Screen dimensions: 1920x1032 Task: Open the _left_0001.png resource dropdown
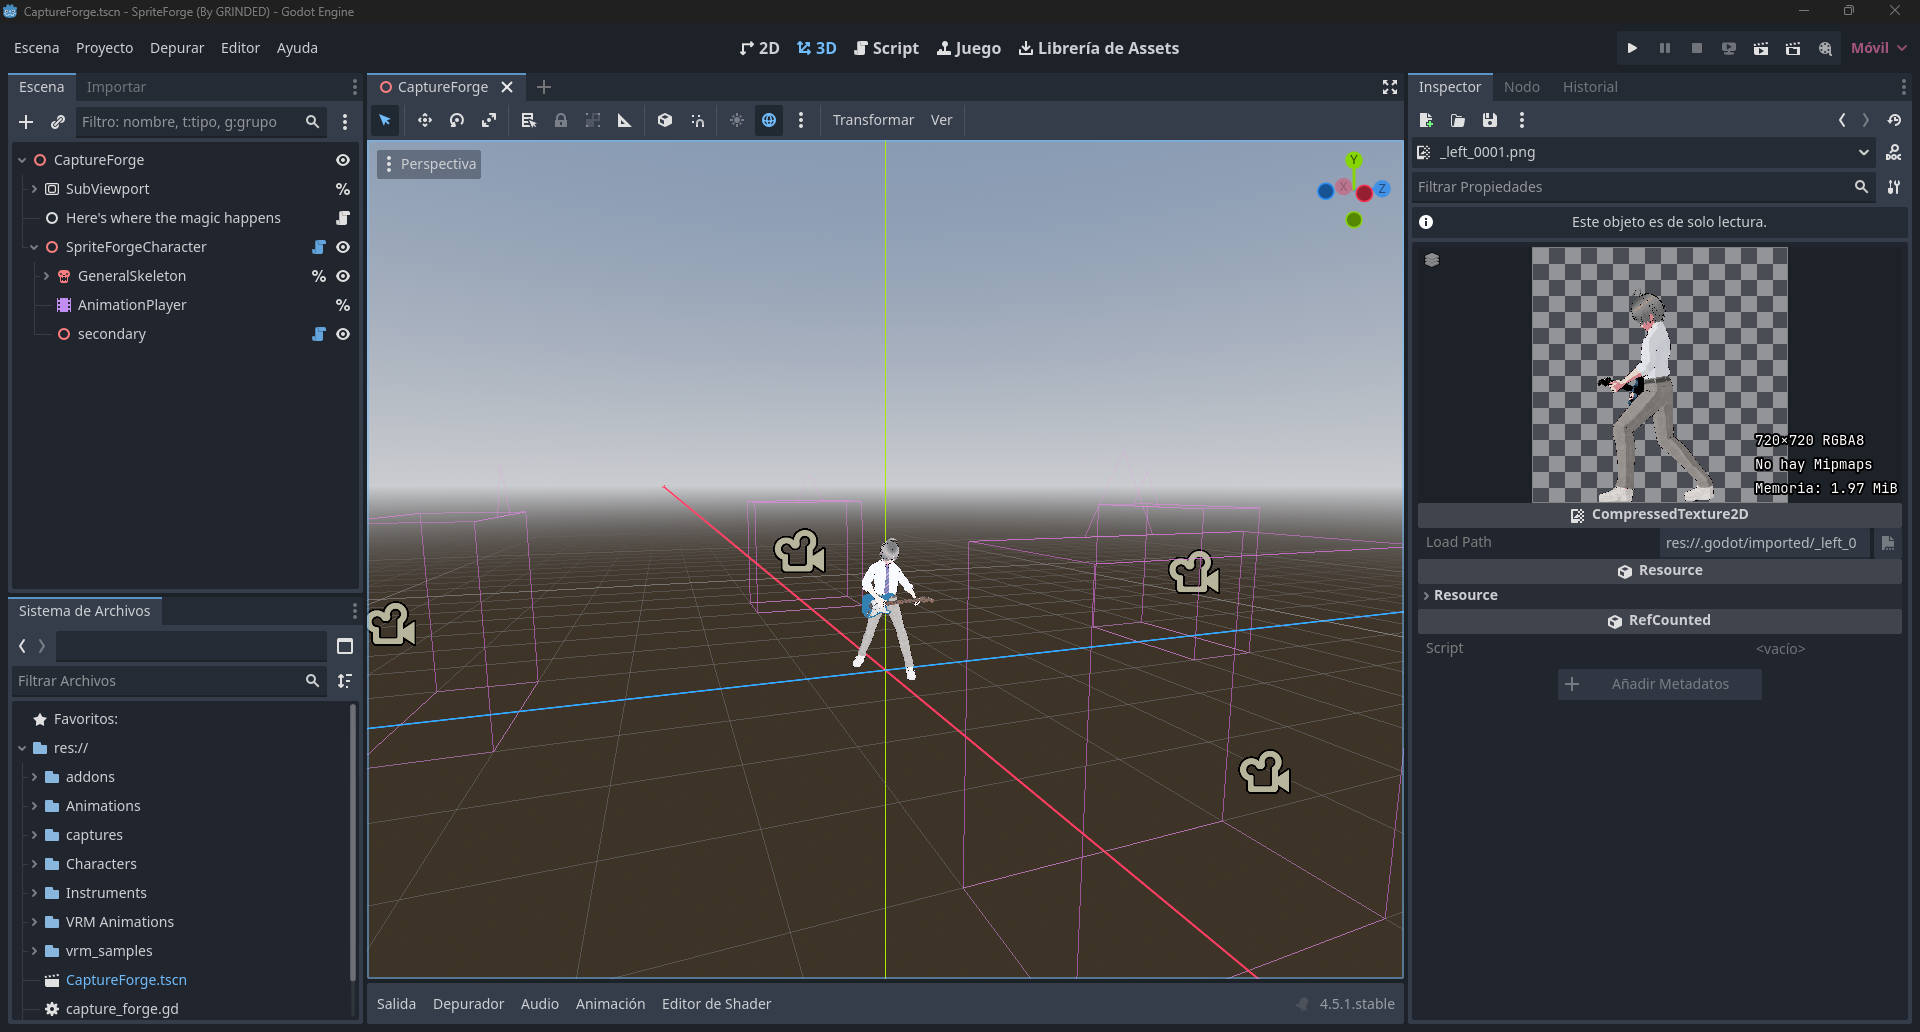(x=1864, y=152)
